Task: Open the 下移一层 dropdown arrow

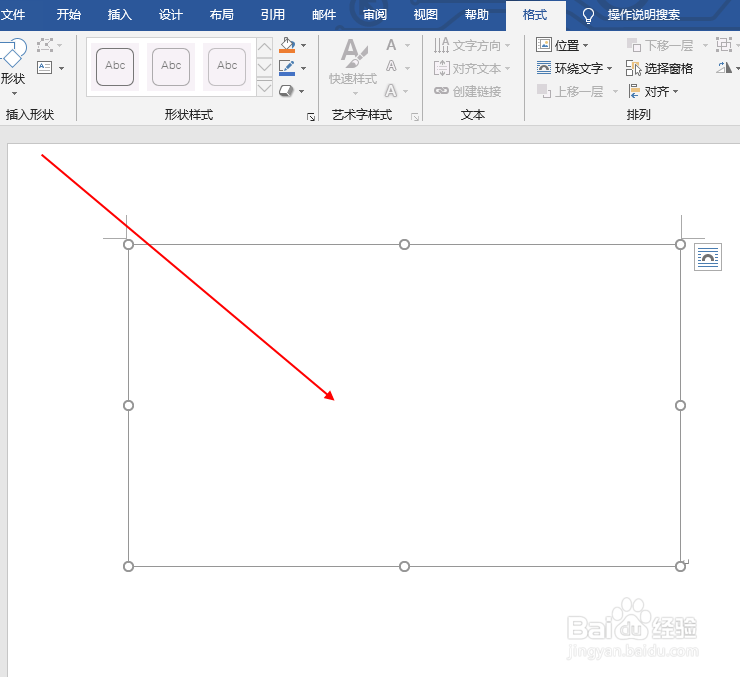Action: [x=705, y=46]
